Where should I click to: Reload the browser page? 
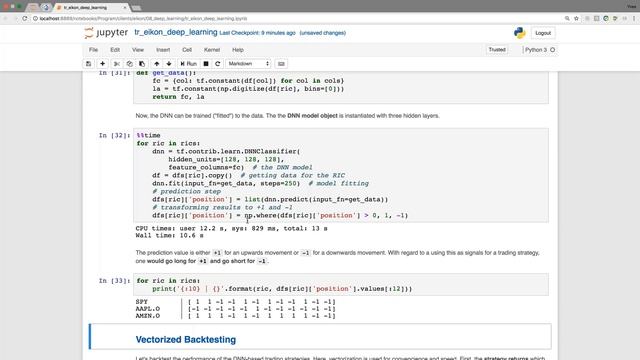coord(24,18)
